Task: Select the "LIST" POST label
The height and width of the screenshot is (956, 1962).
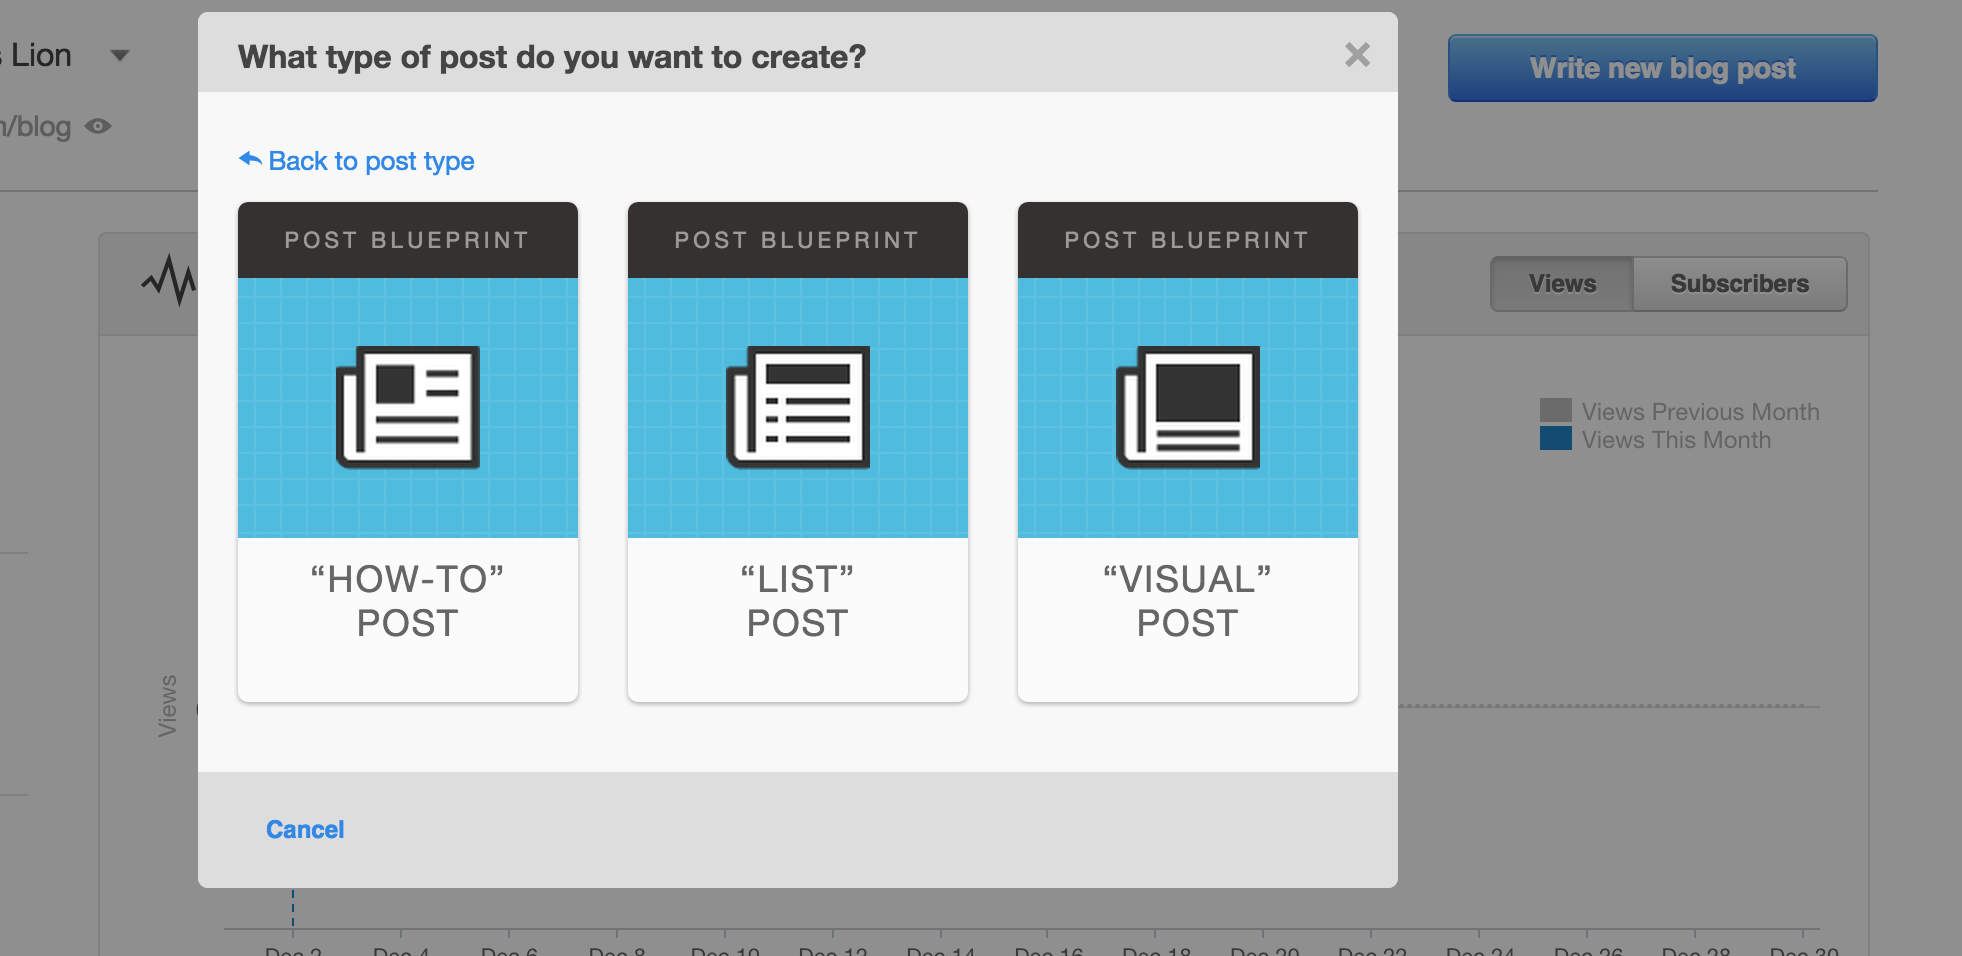Action: coord(798,601)
